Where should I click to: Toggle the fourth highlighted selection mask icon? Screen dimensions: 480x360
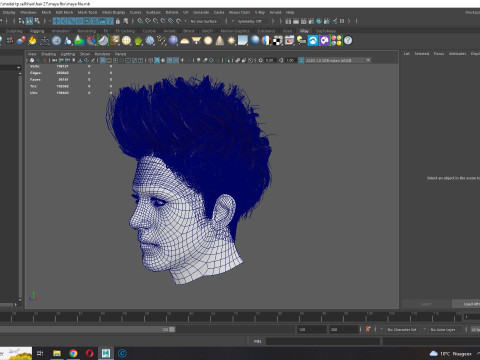(79, 21)
